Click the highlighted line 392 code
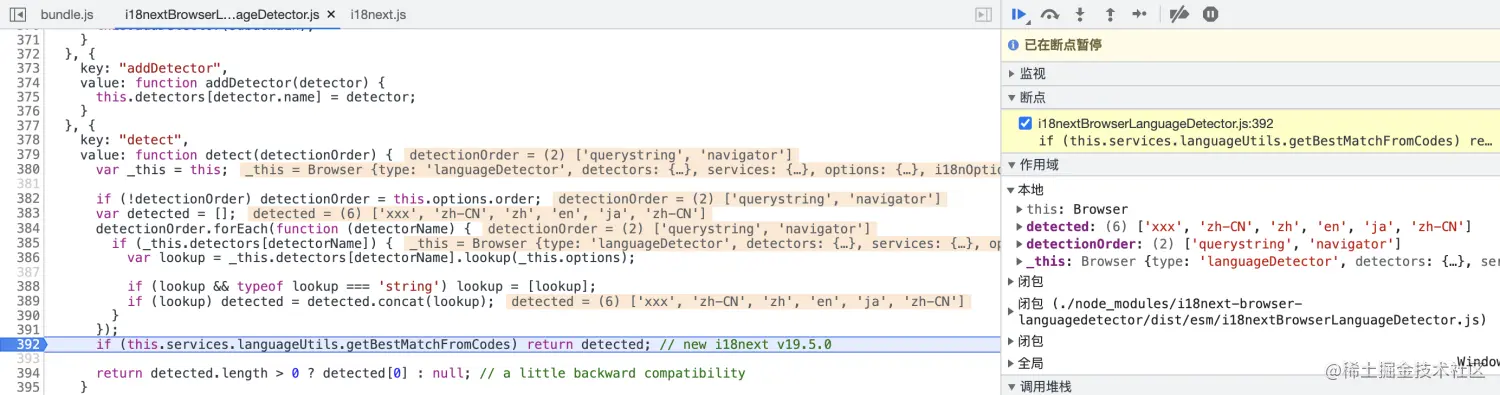The width and height of the screenshot is (1500, 395). click(464, 344)
